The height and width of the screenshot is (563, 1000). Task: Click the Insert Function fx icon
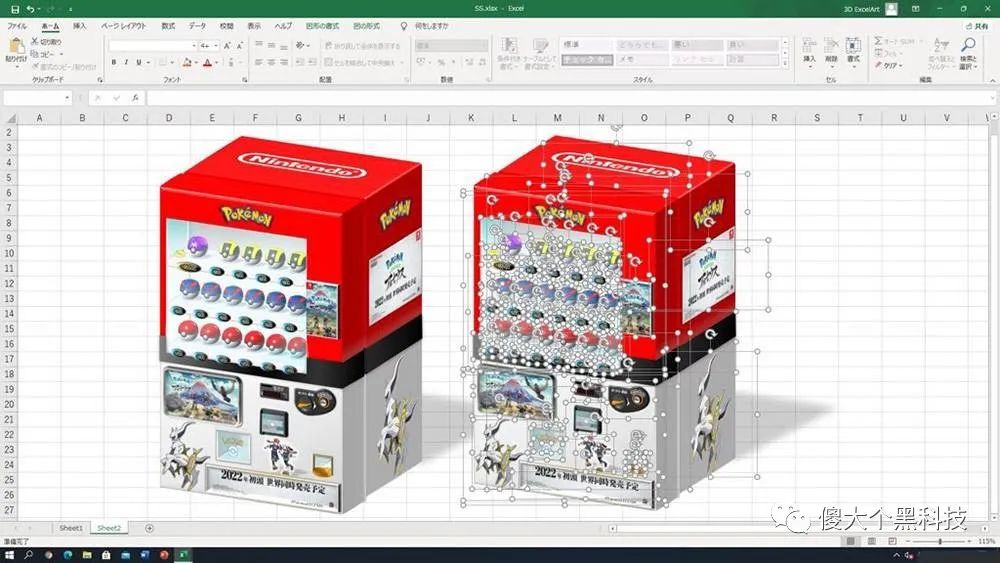(135, 98)
